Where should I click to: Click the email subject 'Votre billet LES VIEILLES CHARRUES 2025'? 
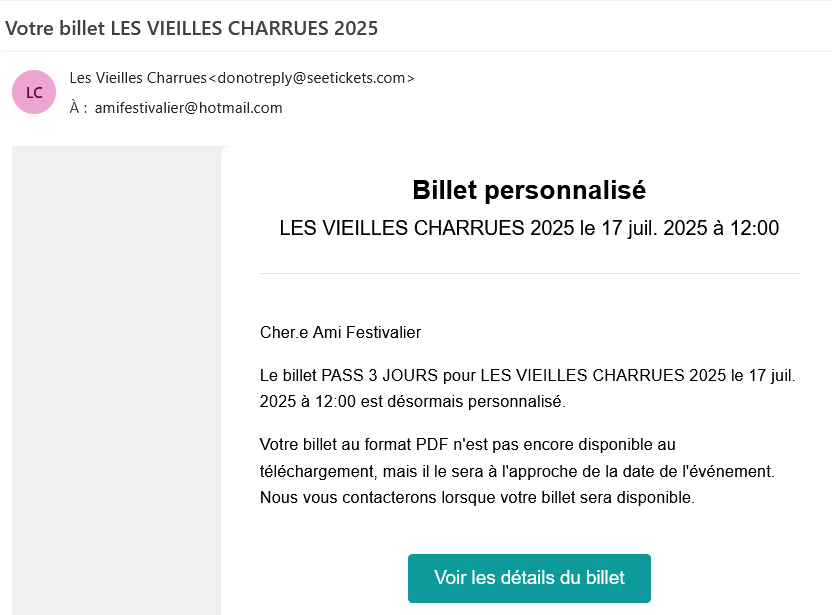192,28
